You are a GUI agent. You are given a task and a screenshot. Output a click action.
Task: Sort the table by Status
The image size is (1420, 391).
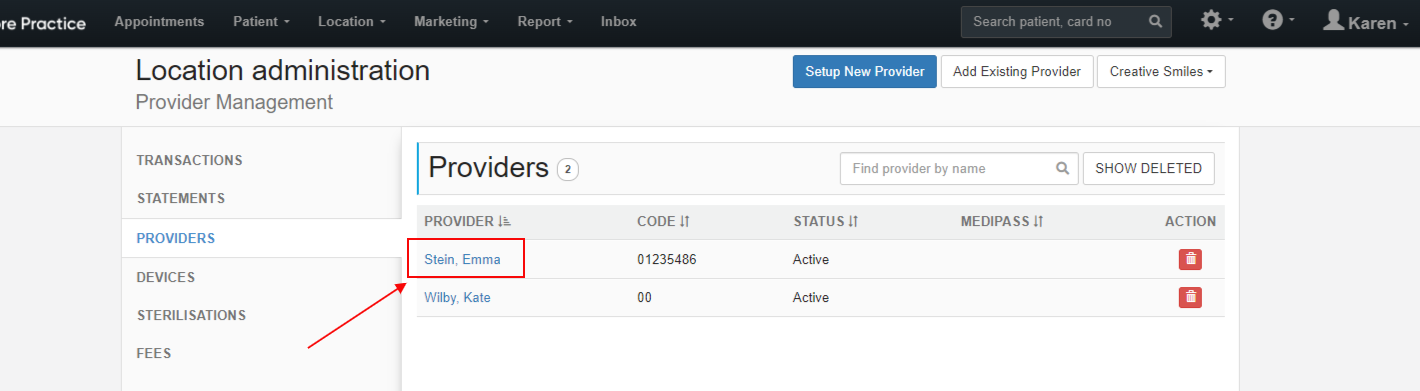point(826,221)
